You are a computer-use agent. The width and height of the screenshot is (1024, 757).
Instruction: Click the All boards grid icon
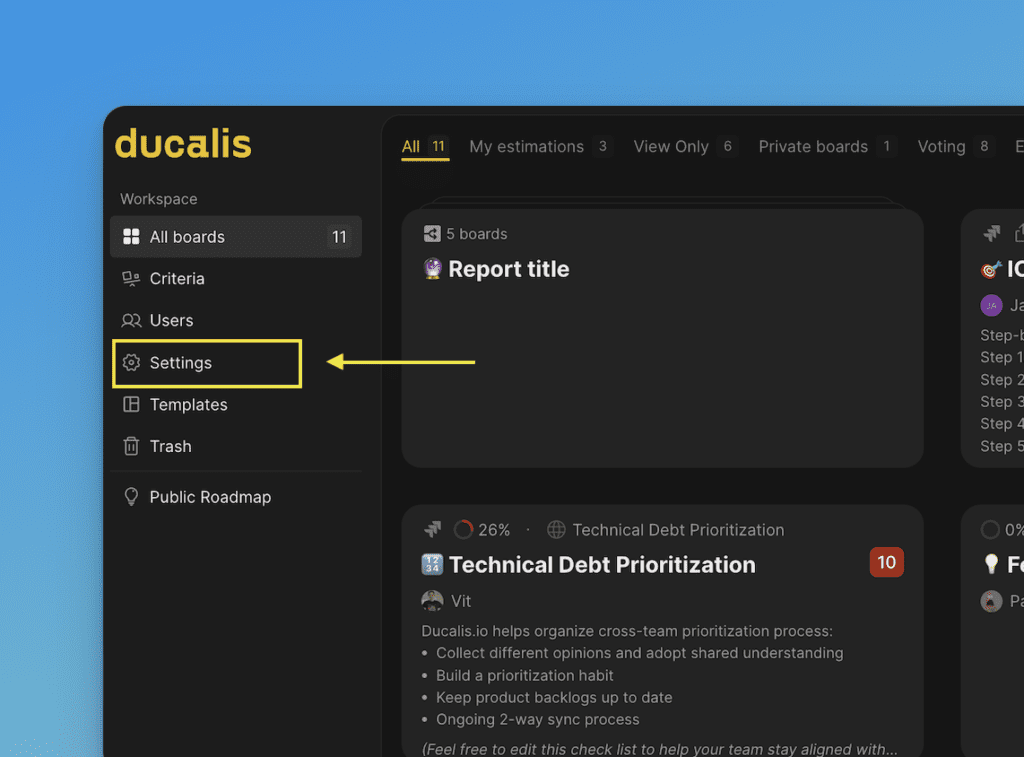[131, 237]
